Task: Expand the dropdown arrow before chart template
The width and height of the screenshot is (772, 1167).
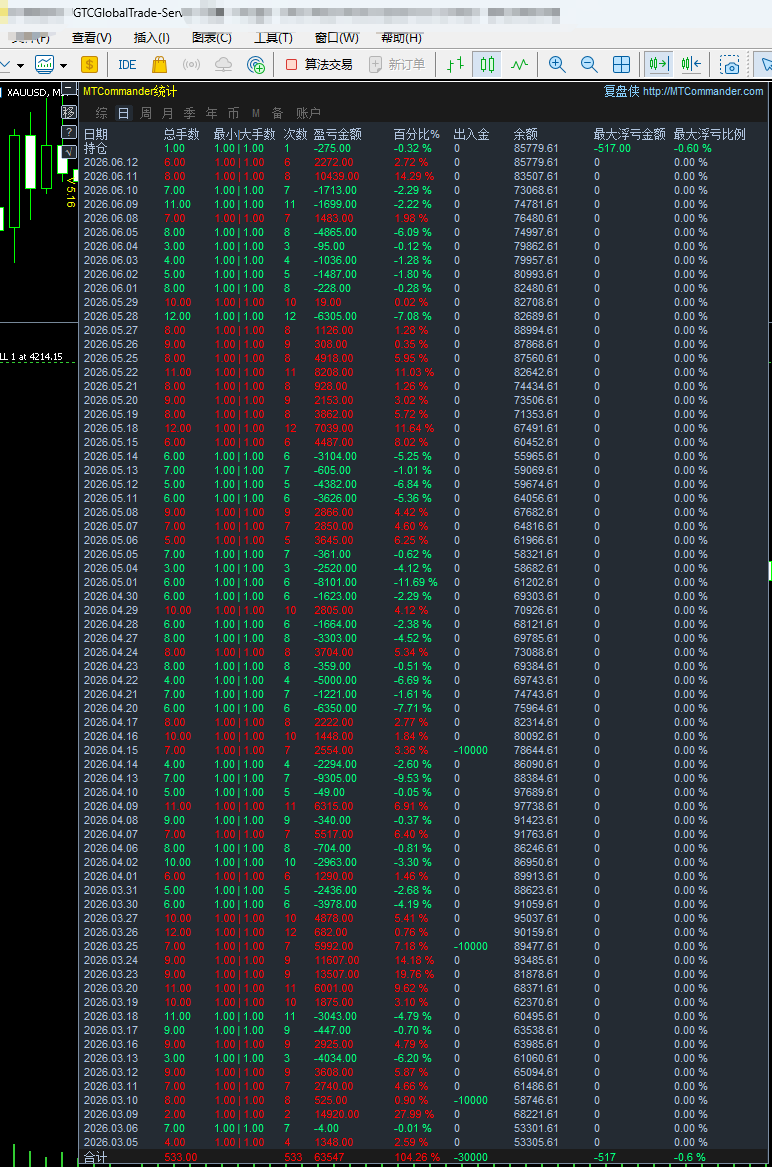Action: (x=20, y=65)
